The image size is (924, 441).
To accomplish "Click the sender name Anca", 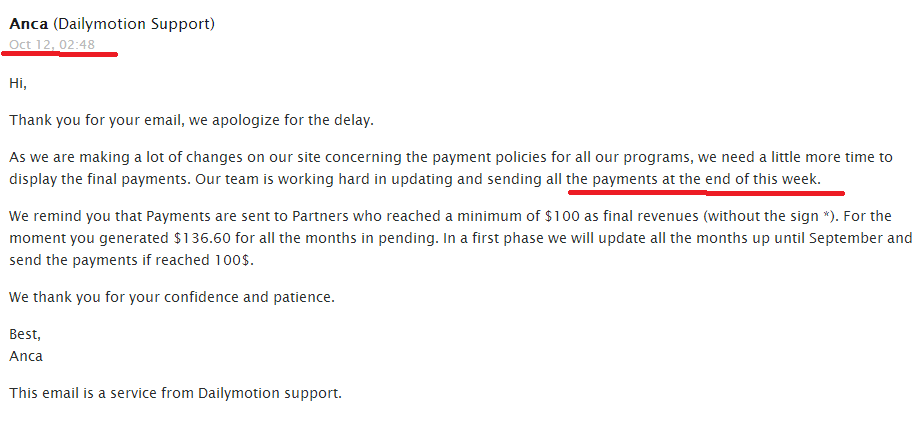I will coord(29,24).
